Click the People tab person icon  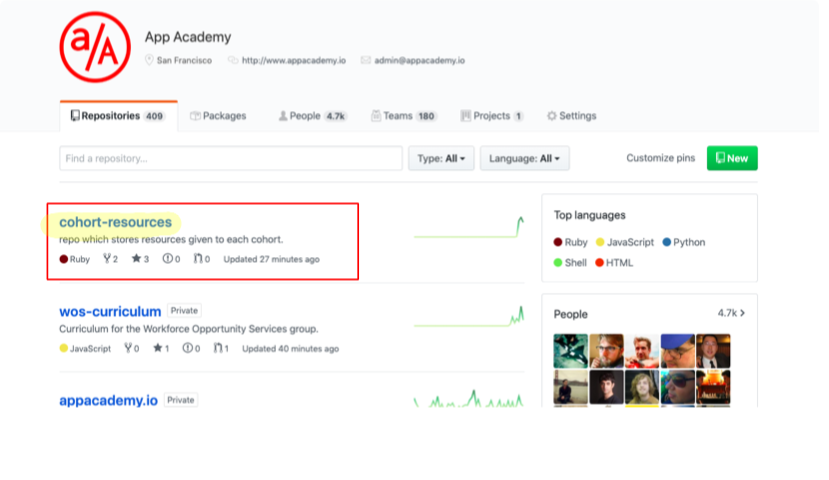point(283,116)
